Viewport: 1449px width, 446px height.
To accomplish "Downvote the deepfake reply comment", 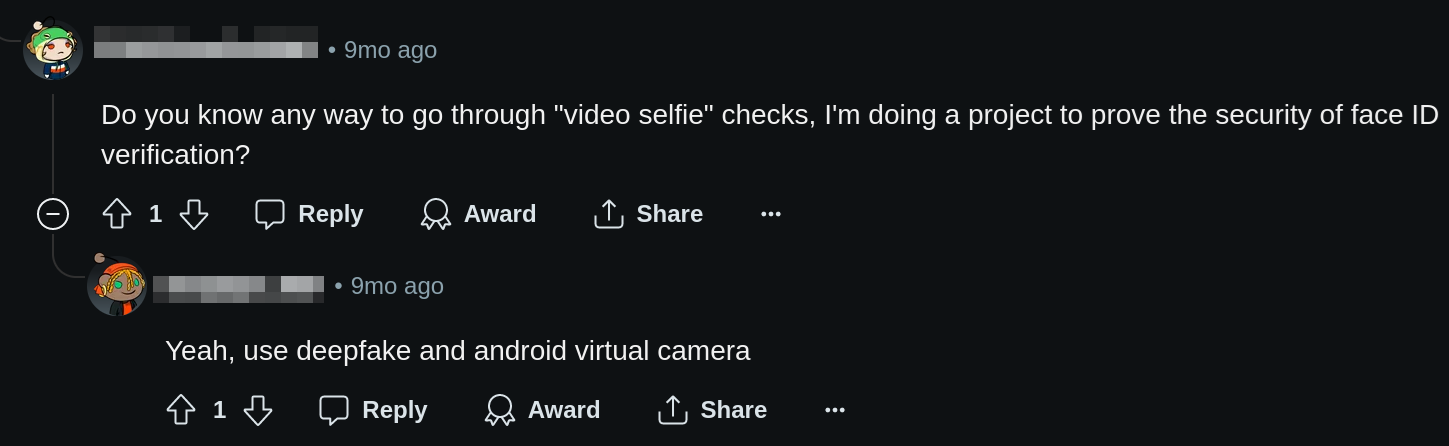I will point(258,410).
